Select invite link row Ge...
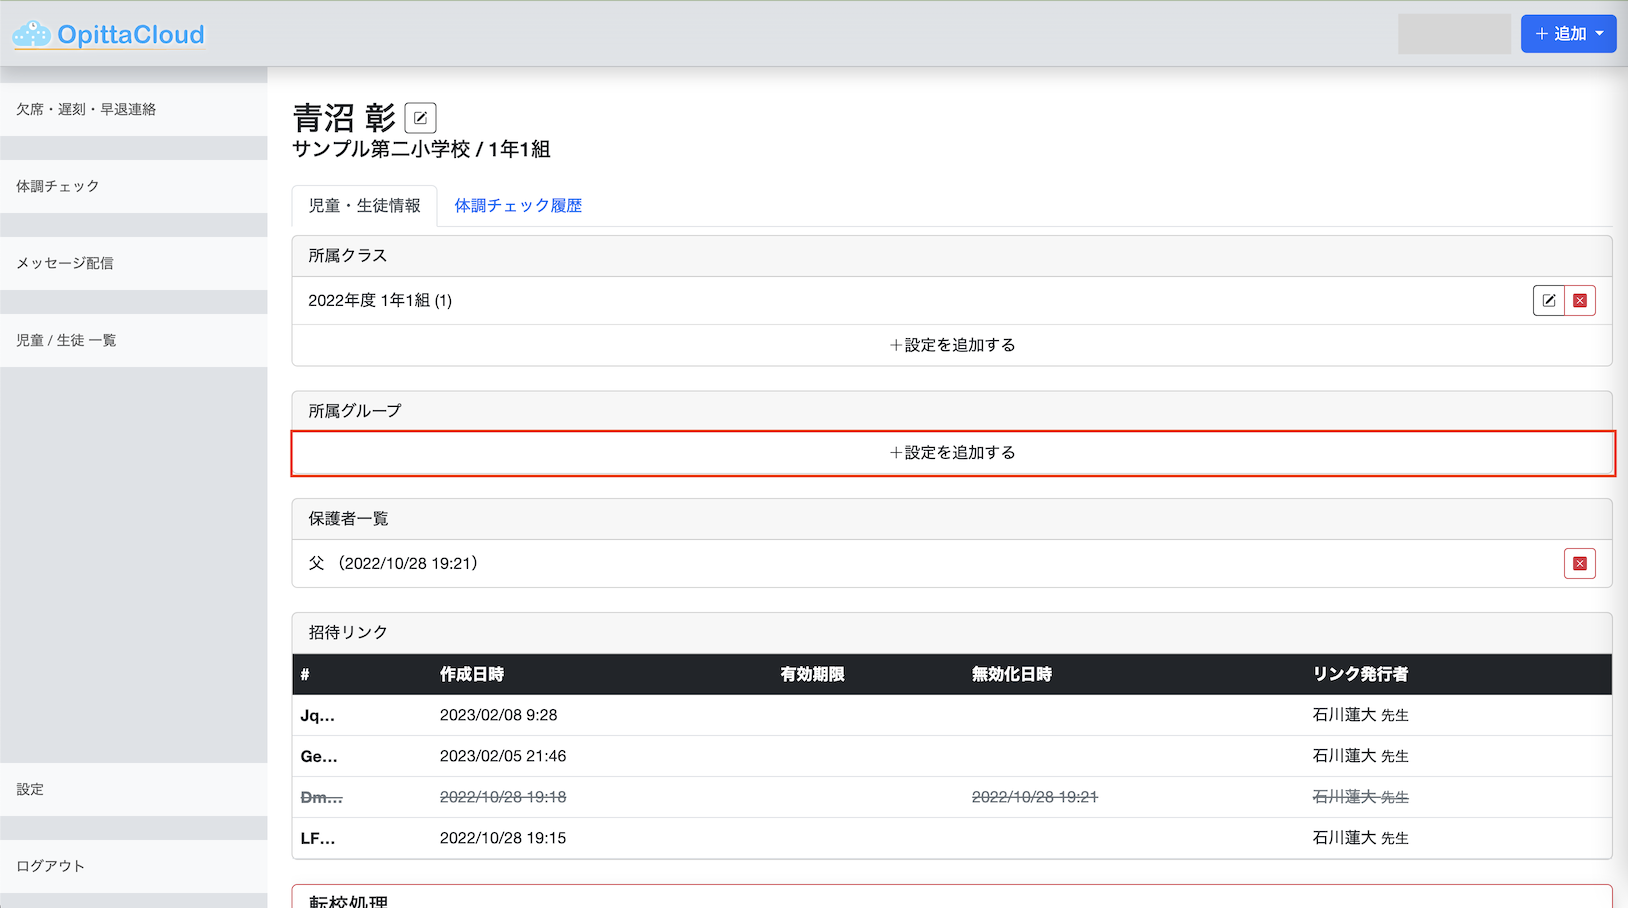The height and width of the screenshot is (908, 1628). (x=952, y=756)
